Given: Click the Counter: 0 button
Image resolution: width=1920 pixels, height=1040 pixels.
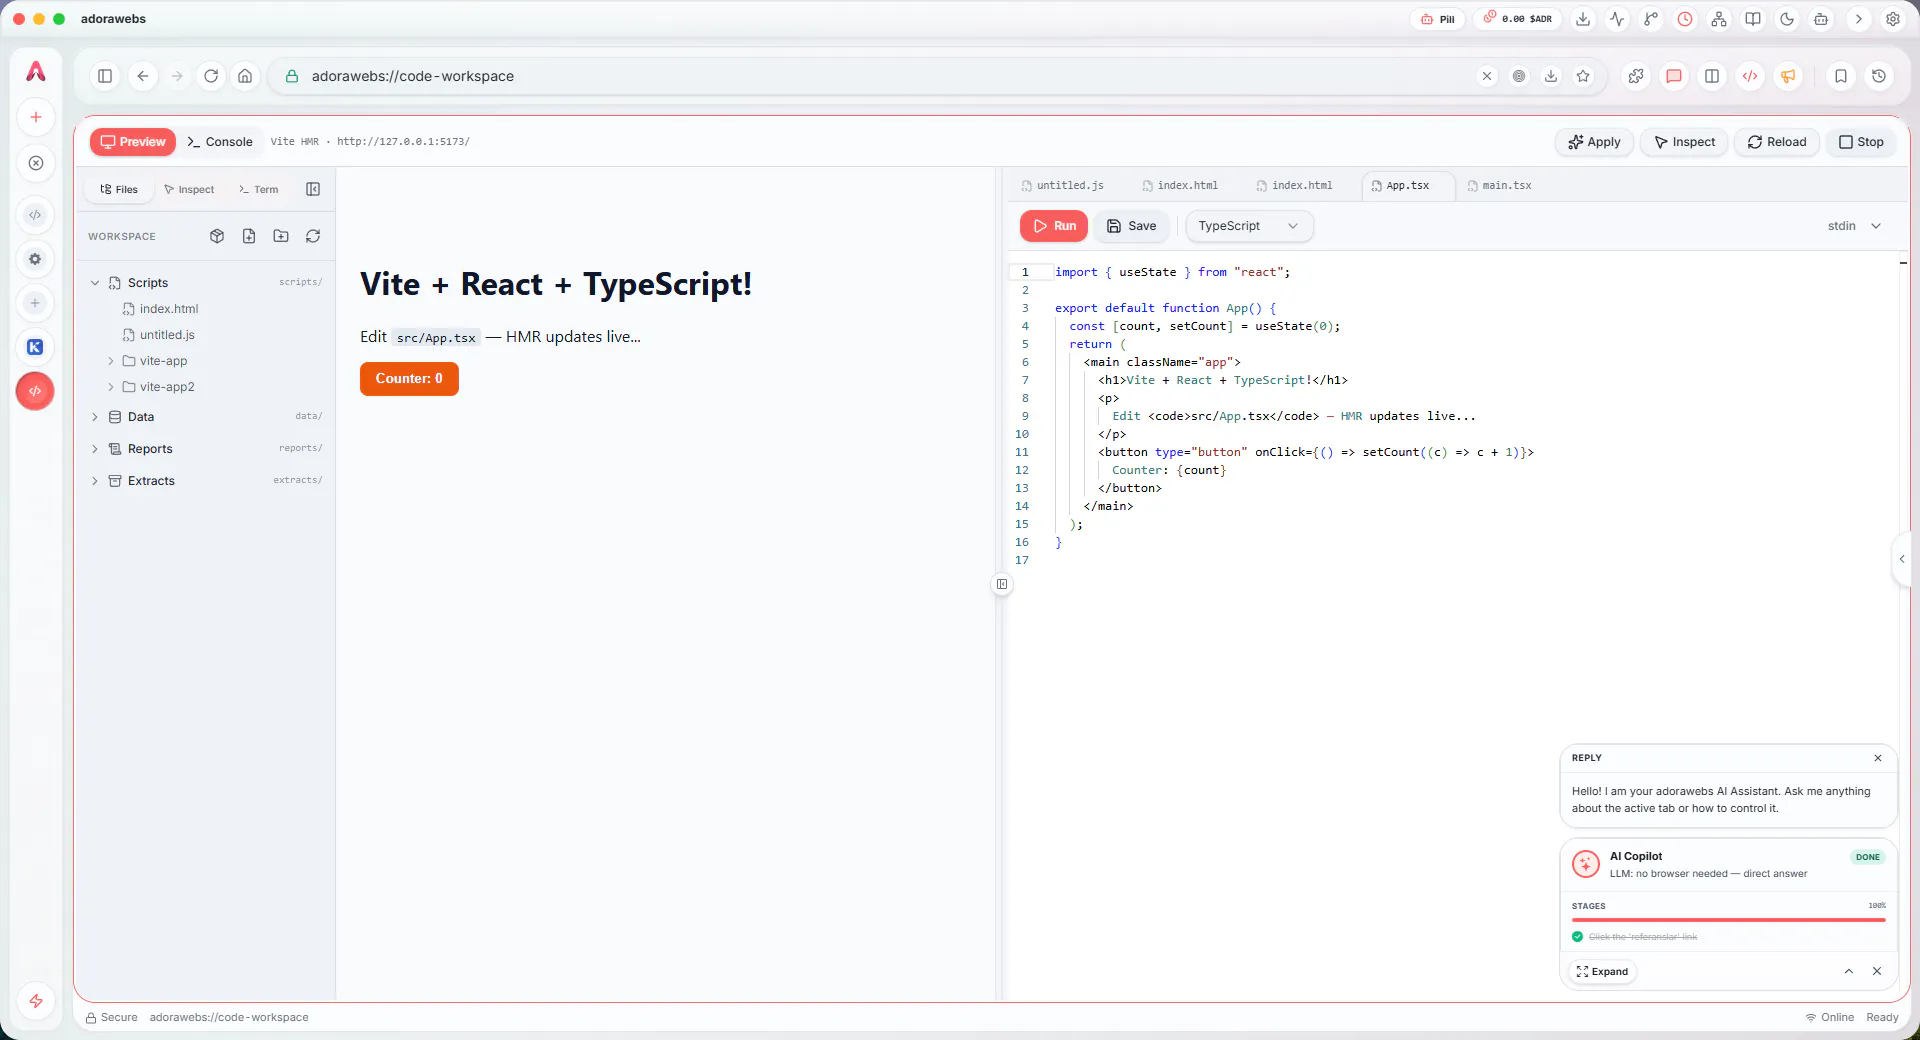Looking at the screenshot, I should click(x=409, y=379).
